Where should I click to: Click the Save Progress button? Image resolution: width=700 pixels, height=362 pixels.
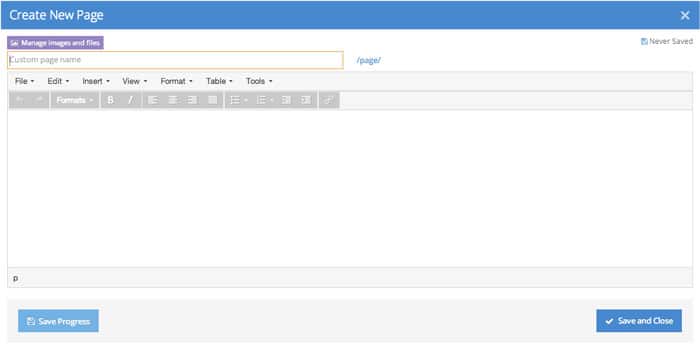point(58,321)
